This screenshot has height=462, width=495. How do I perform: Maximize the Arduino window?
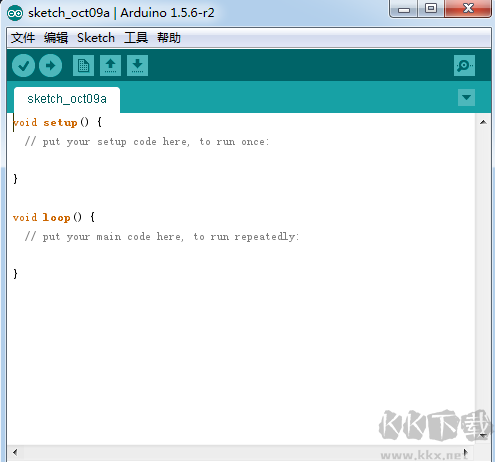coord(431,8)
